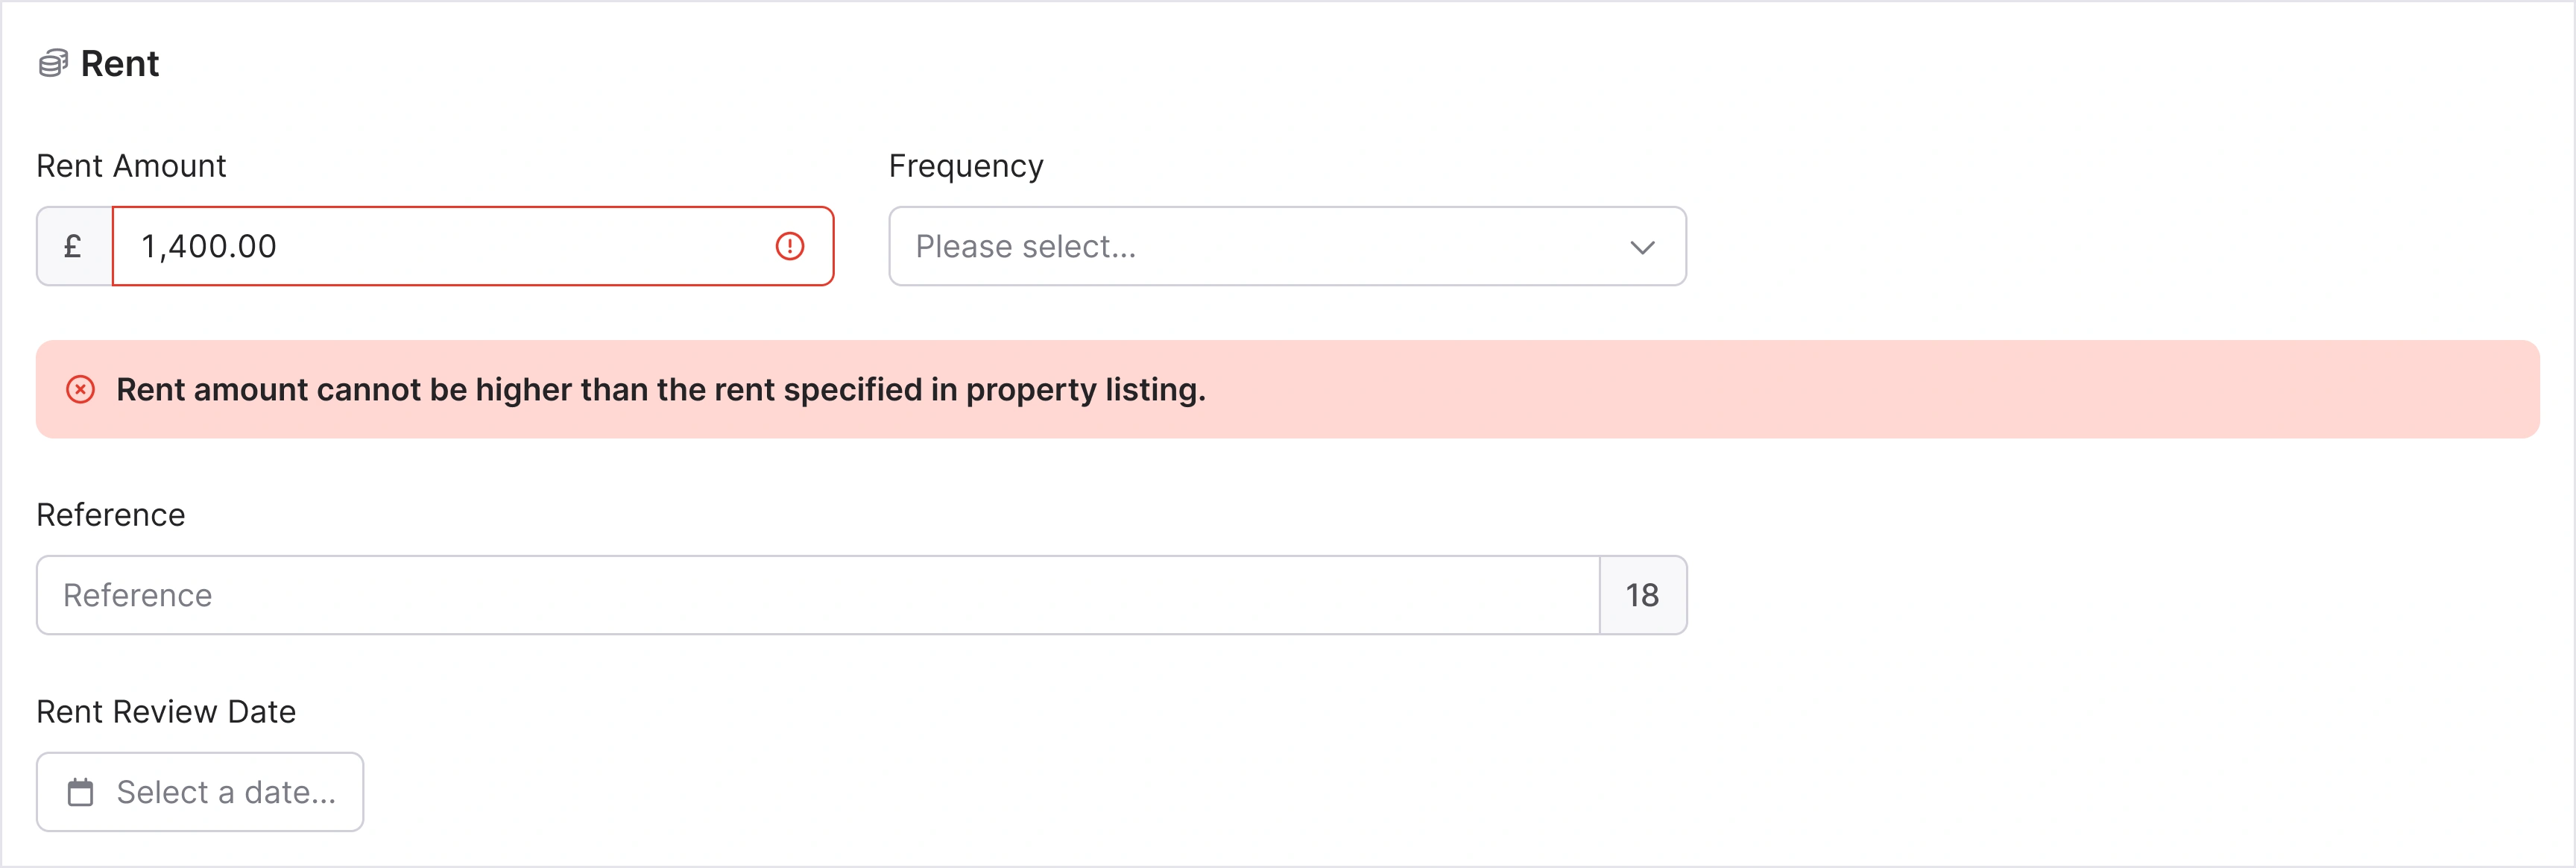
Task: Click the rent amount error message text
Action: [661, 390]
